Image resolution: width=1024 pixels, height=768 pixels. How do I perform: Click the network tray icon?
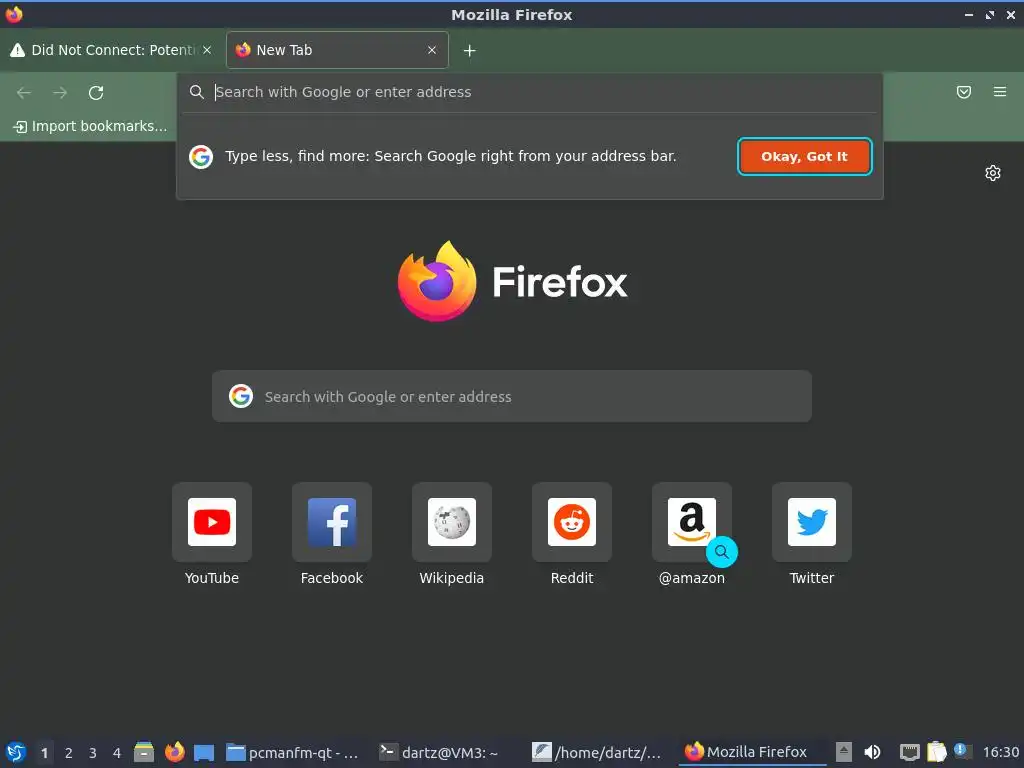click(909, 752)
